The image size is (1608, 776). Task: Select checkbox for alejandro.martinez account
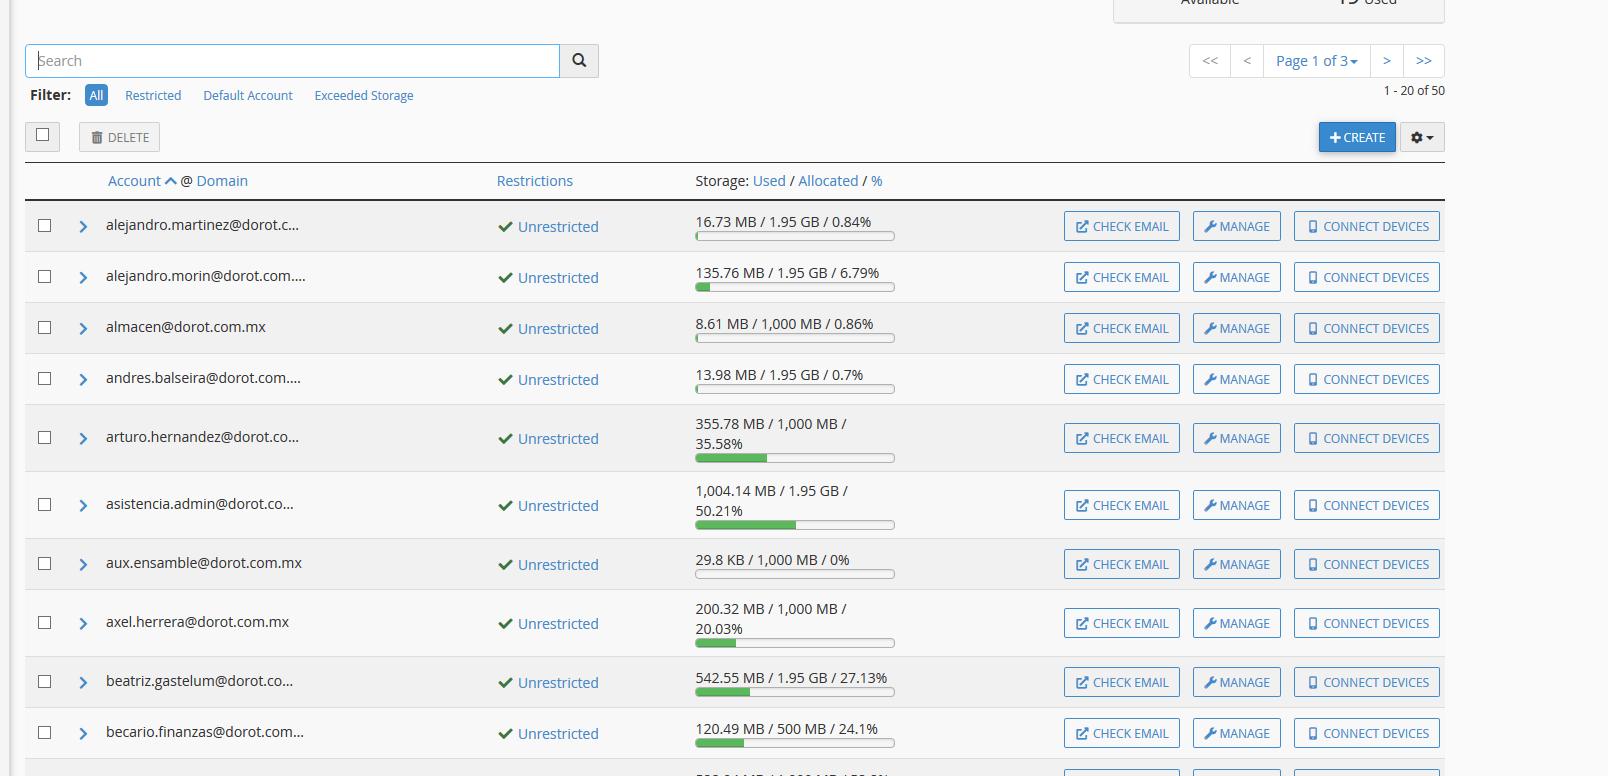click(45, 226)
